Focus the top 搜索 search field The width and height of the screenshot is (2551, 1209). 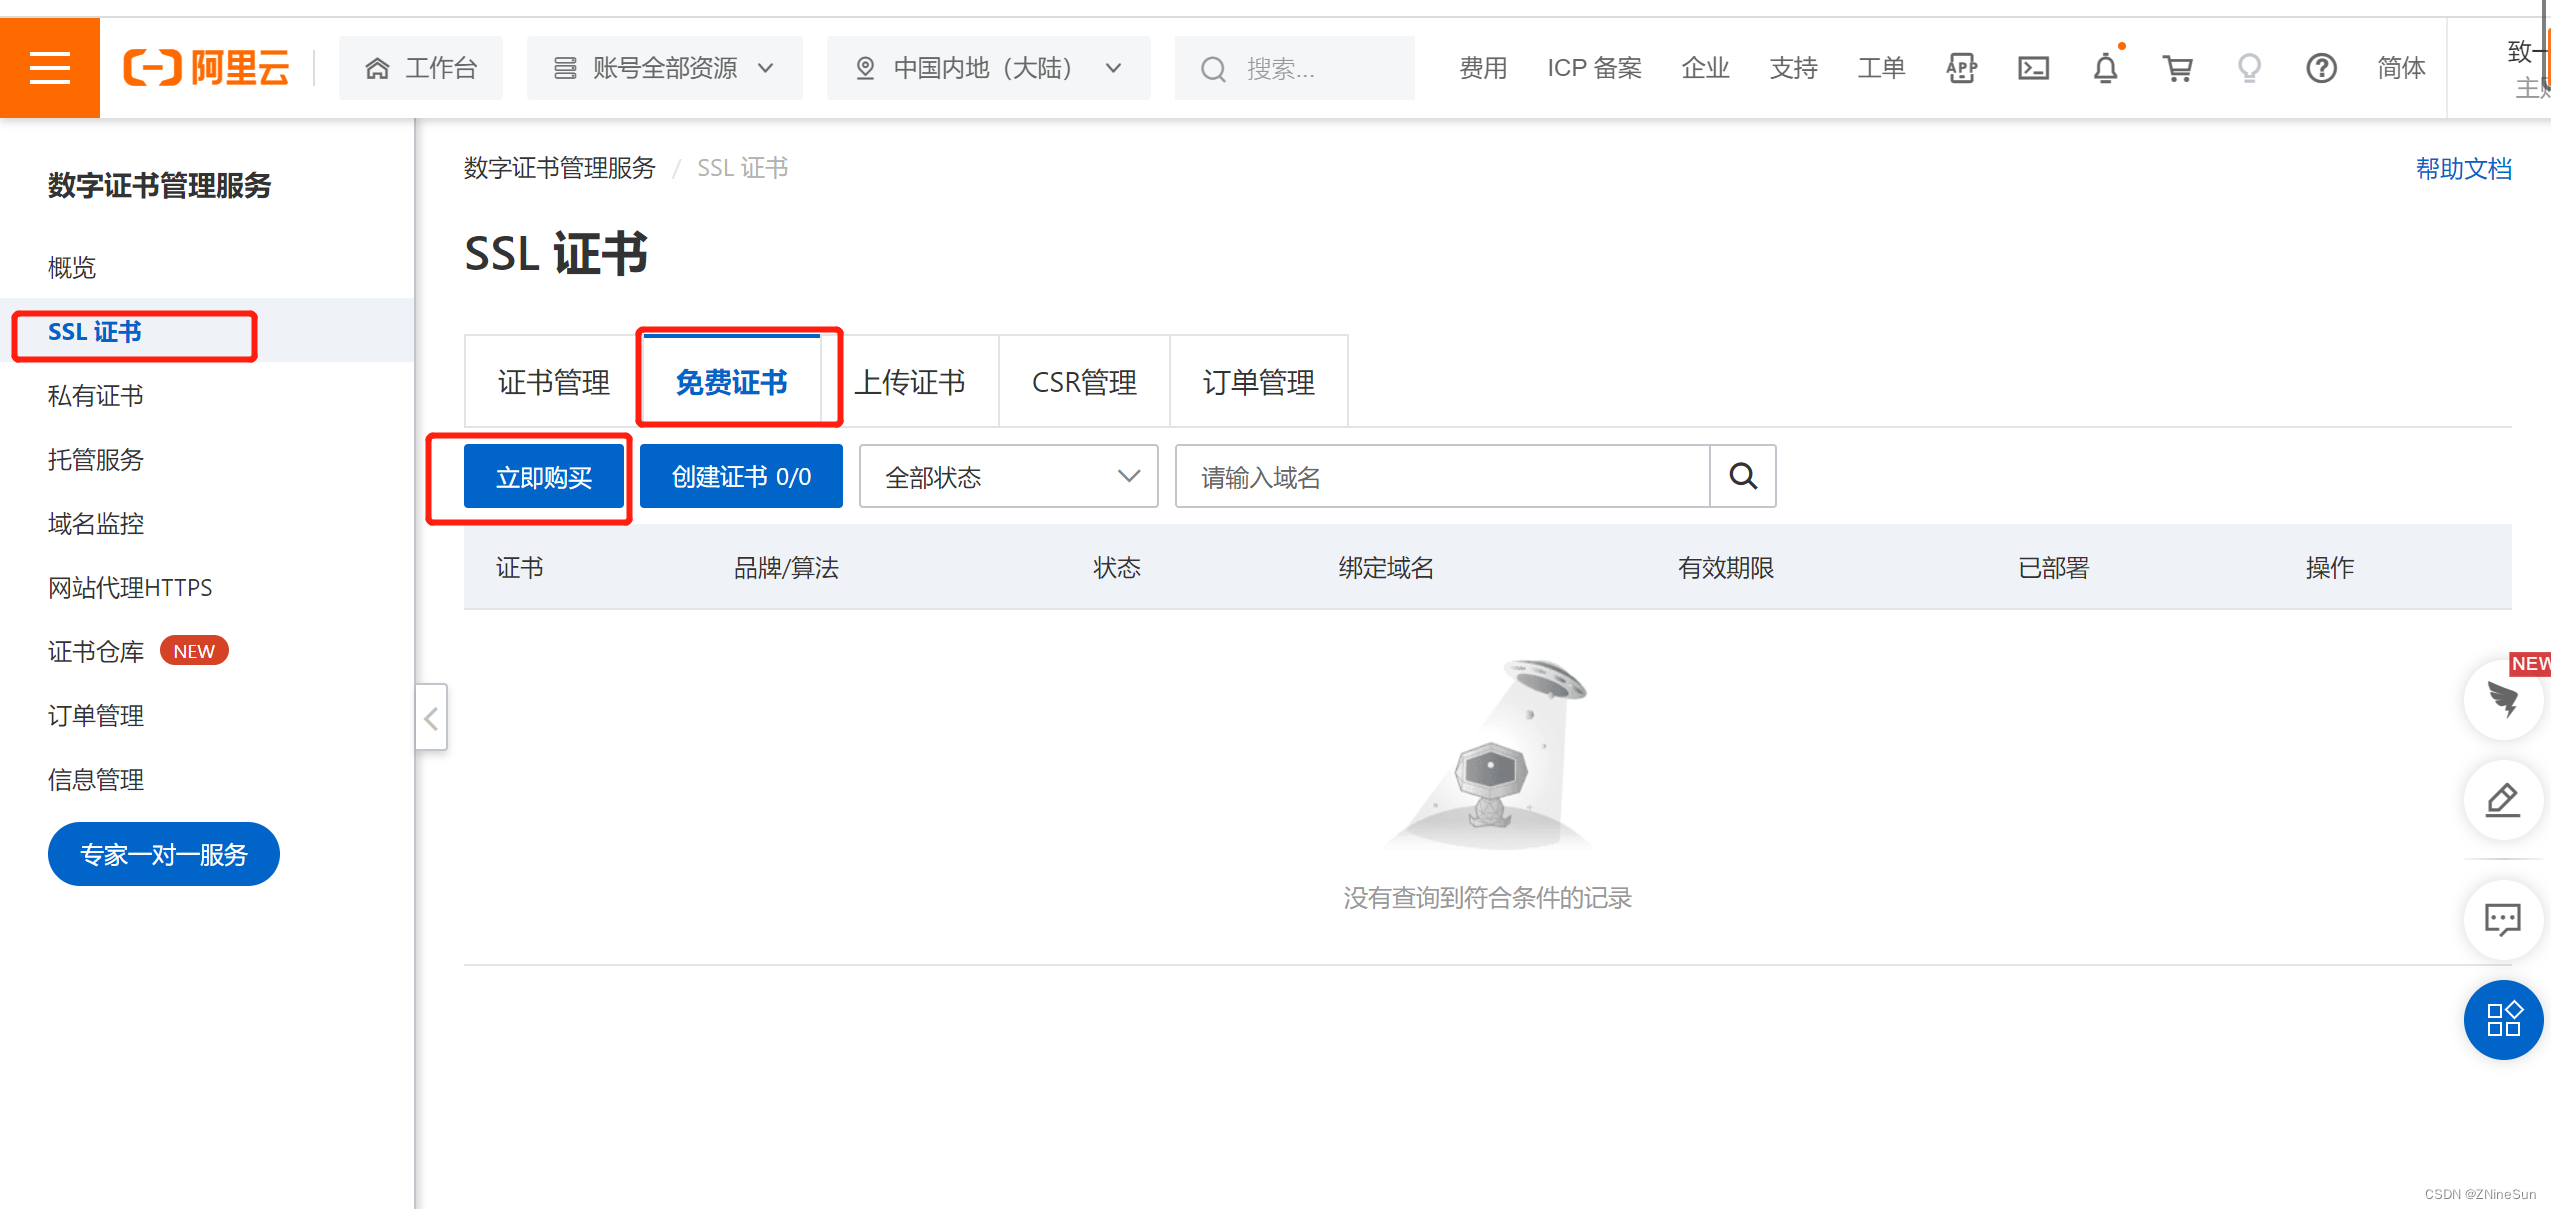(1294, 68)
